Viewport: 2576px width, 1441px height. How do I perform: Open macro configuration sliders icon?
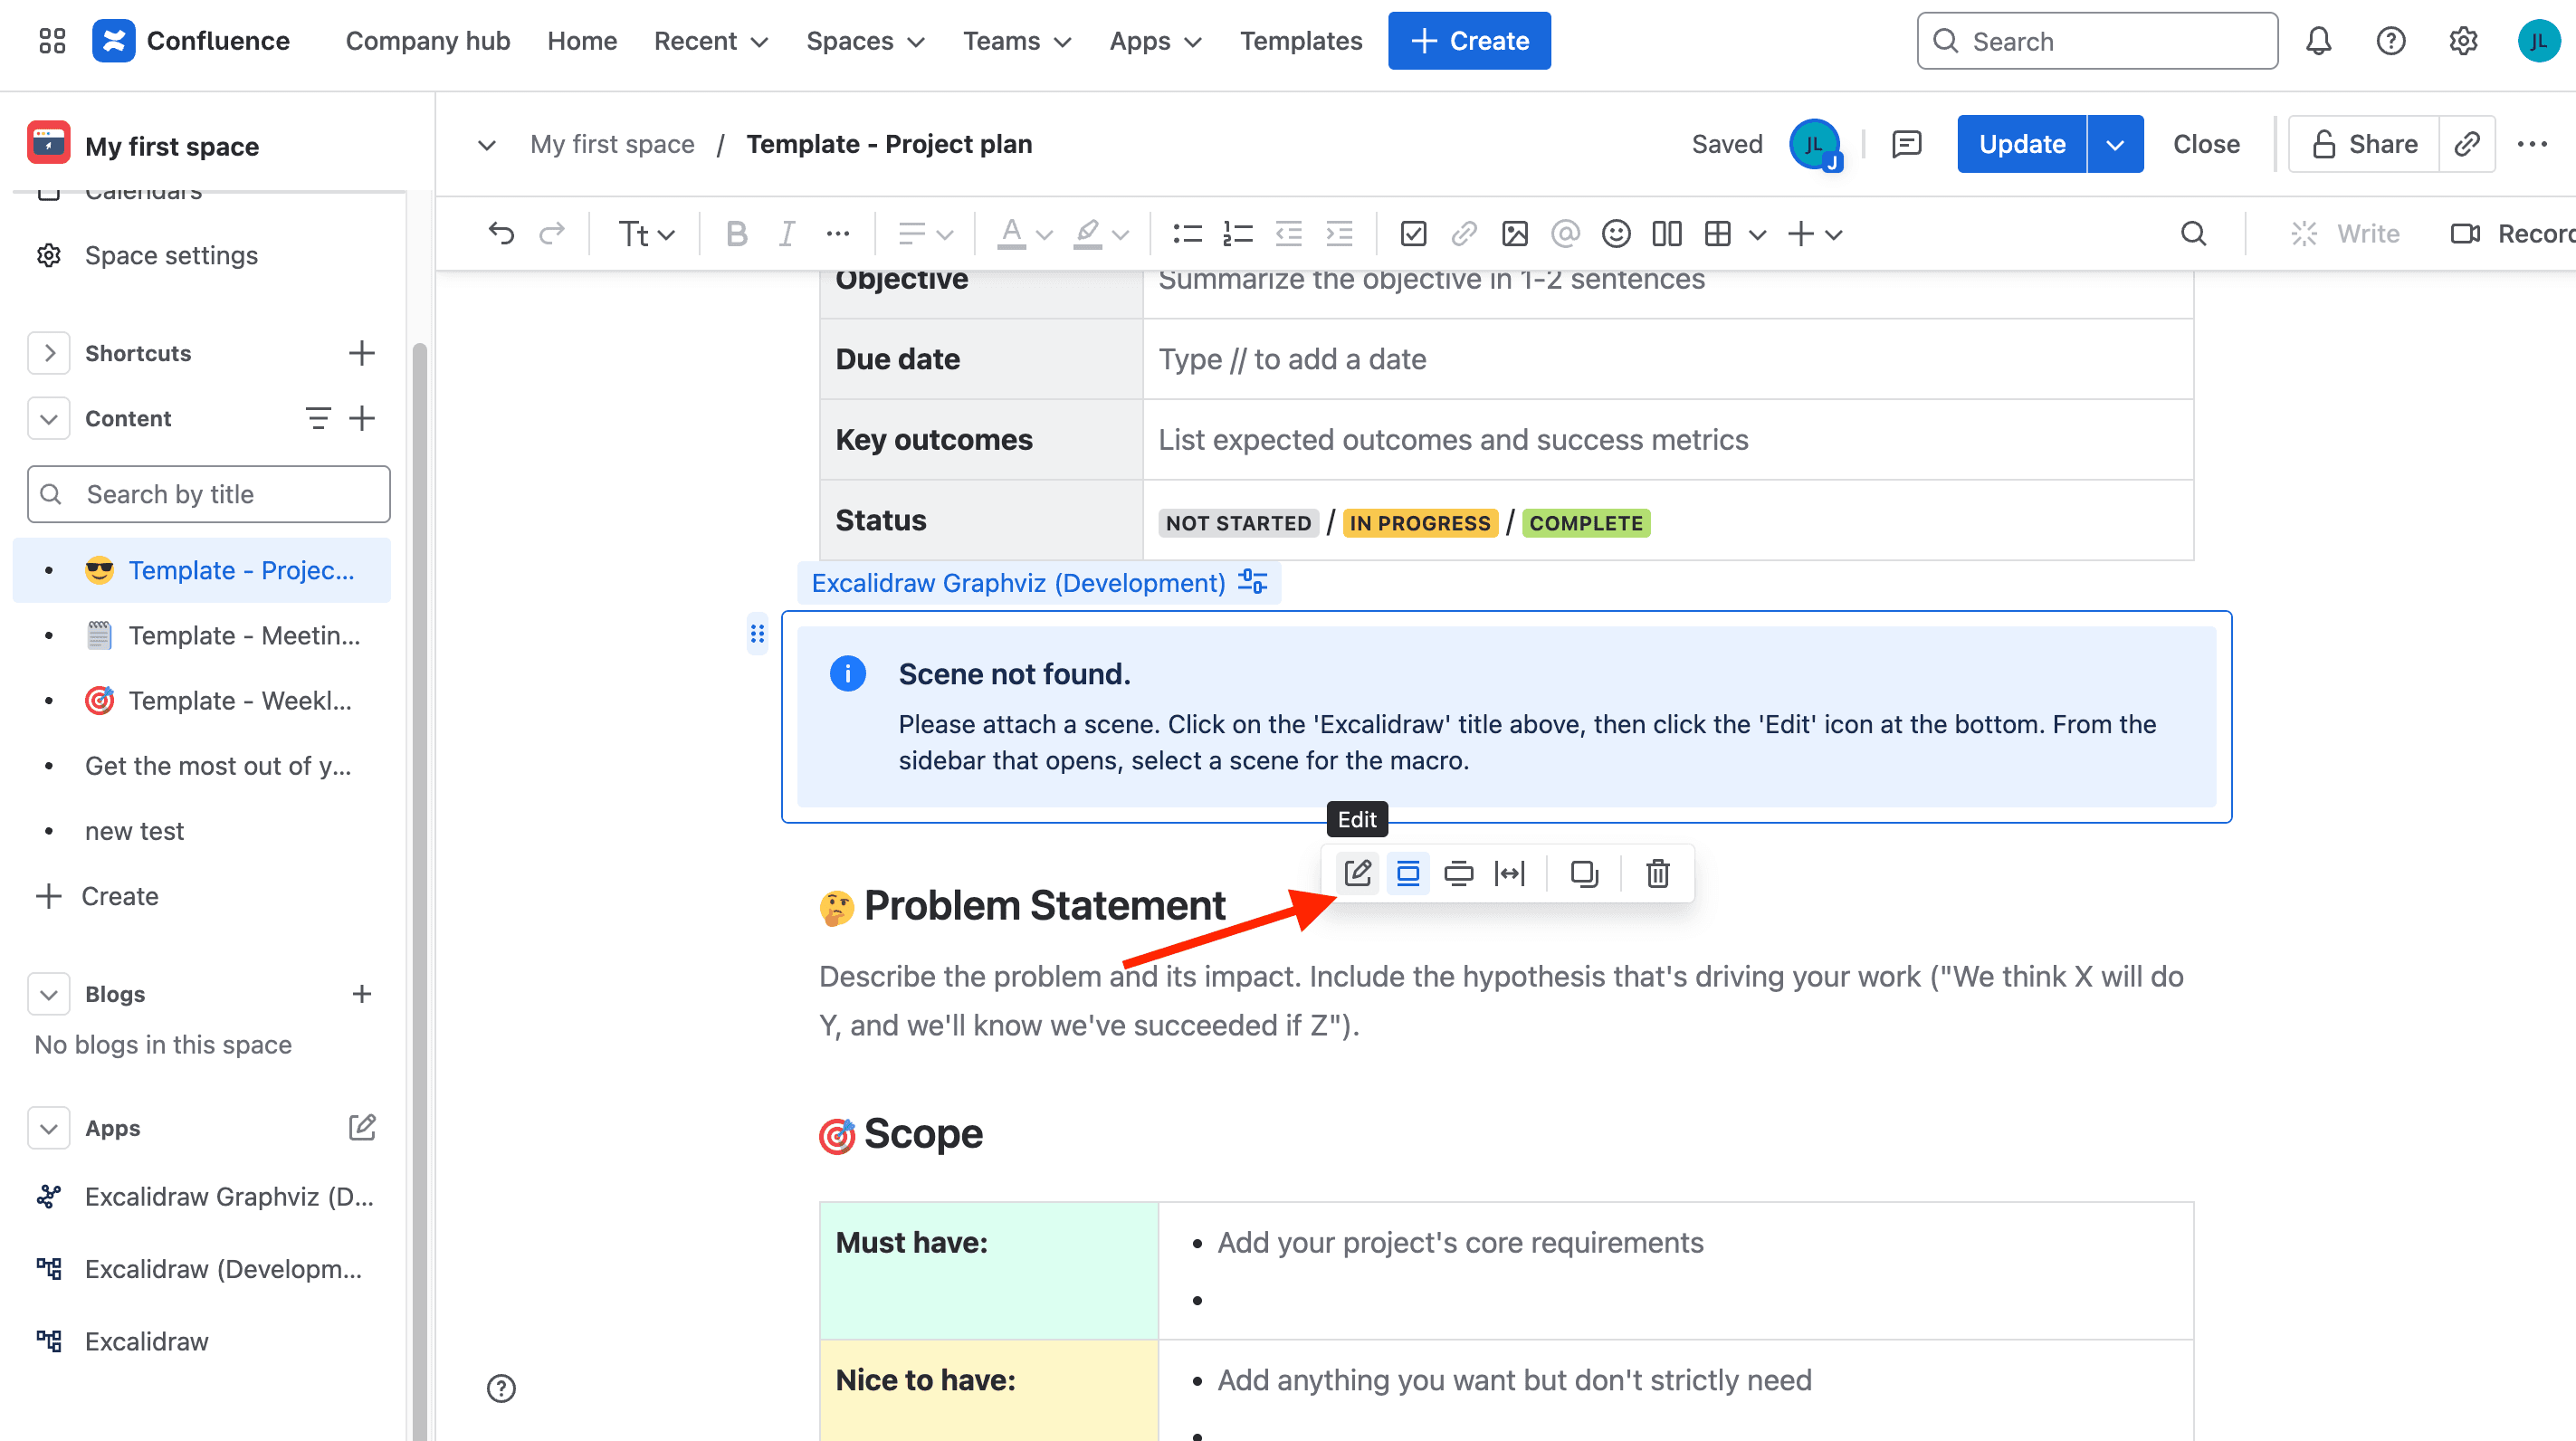click(1252, 582)
